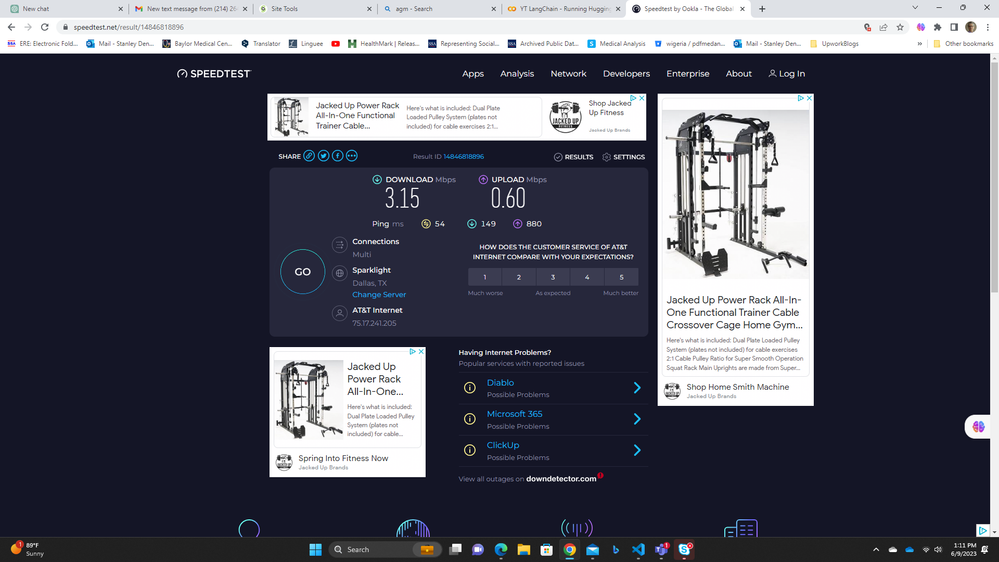Rate AT&T customer service 2
Viewport: 999px width, 562px height.
[x=519, y=277]
